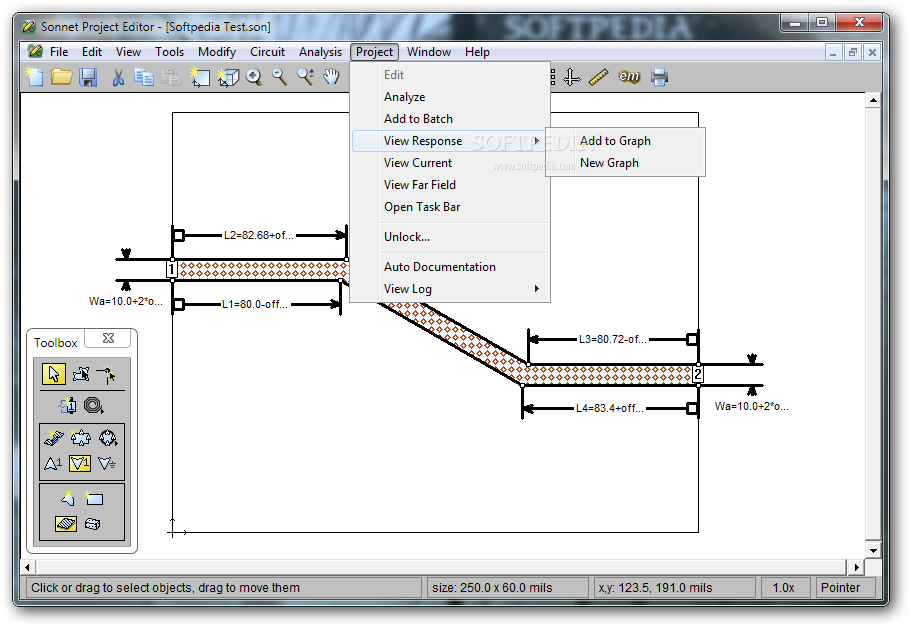Image resolution: width=910 pixels, height=627 pixels.
Task: Select Auto Documentation menu entry
Action: (451, 267)
